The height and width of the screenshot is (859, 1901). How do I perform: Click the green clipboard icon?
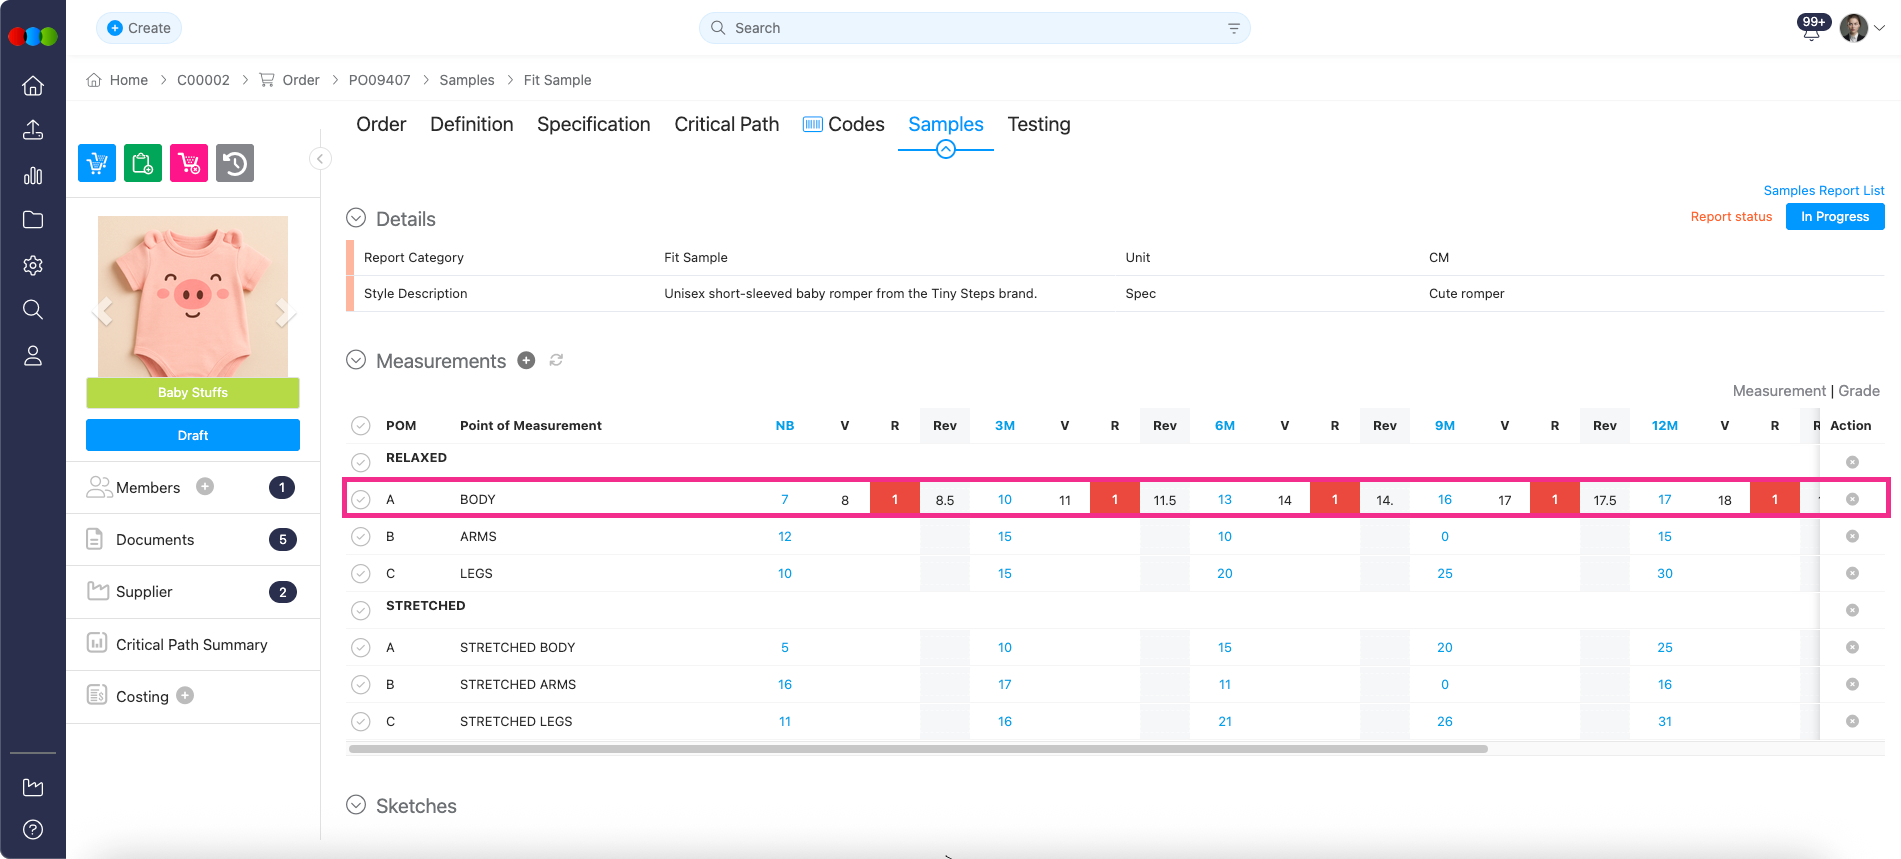(143, 163)
